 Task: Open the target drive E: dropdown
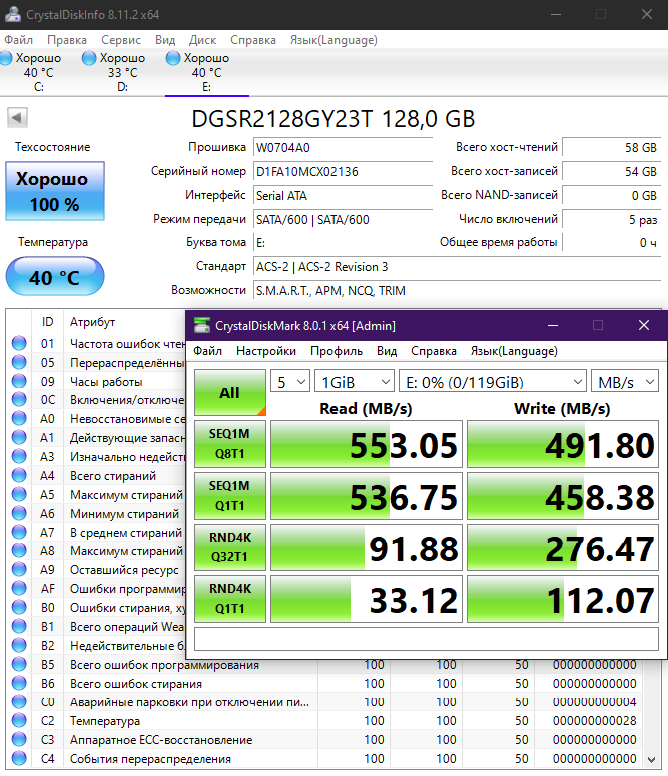tap(491, 381)
